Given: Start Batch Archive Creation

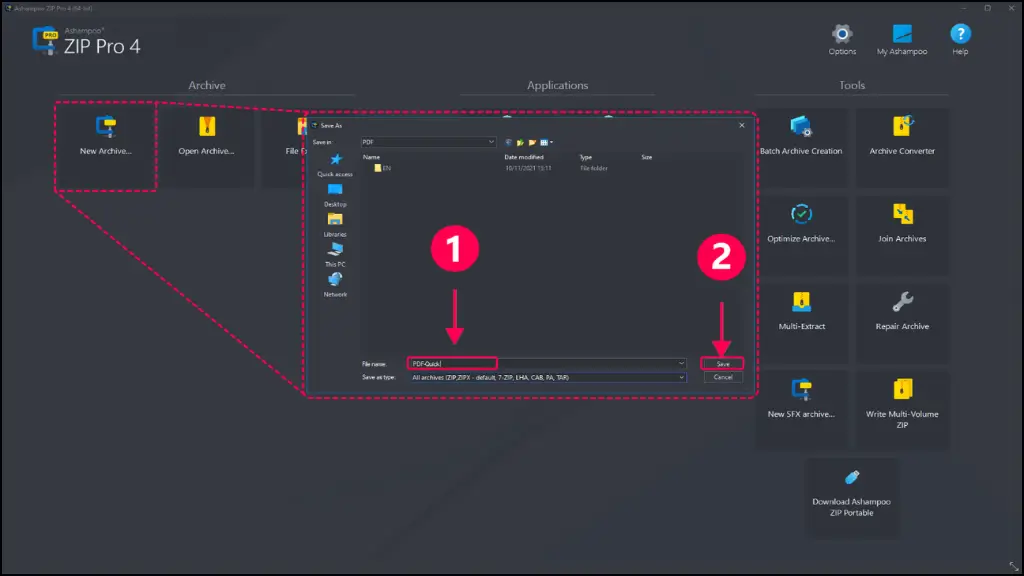Looking at the screenshot, I should (x=801, y=136).
